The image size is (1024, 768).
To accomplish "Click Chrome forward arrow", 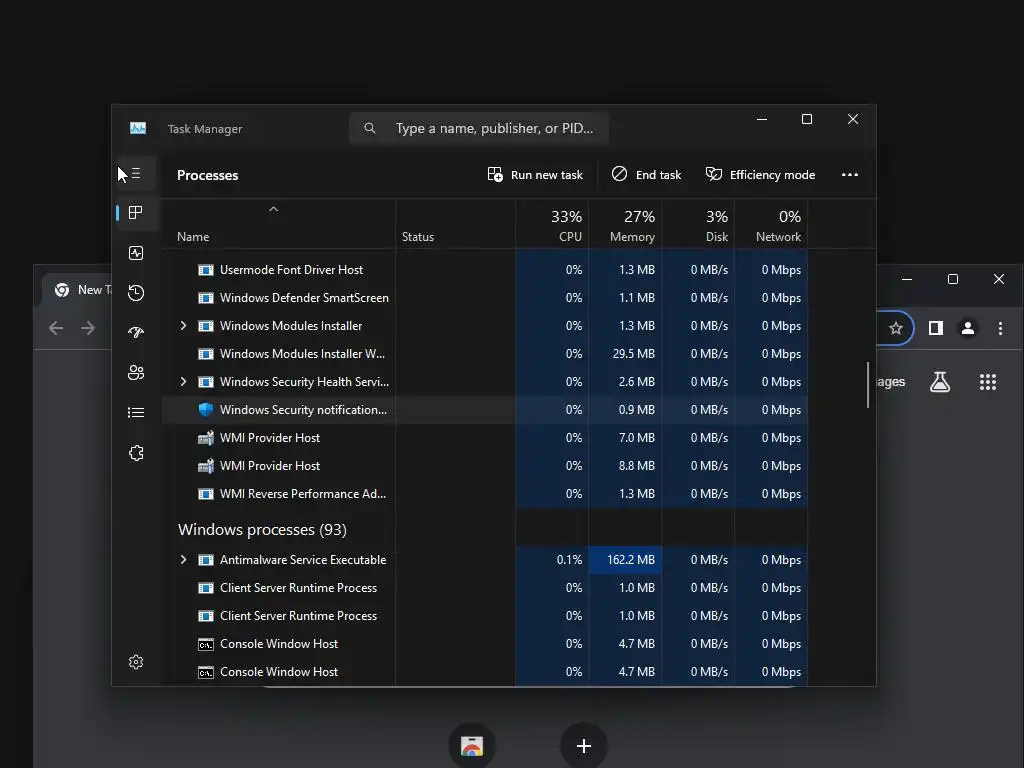I will (88, 328).
